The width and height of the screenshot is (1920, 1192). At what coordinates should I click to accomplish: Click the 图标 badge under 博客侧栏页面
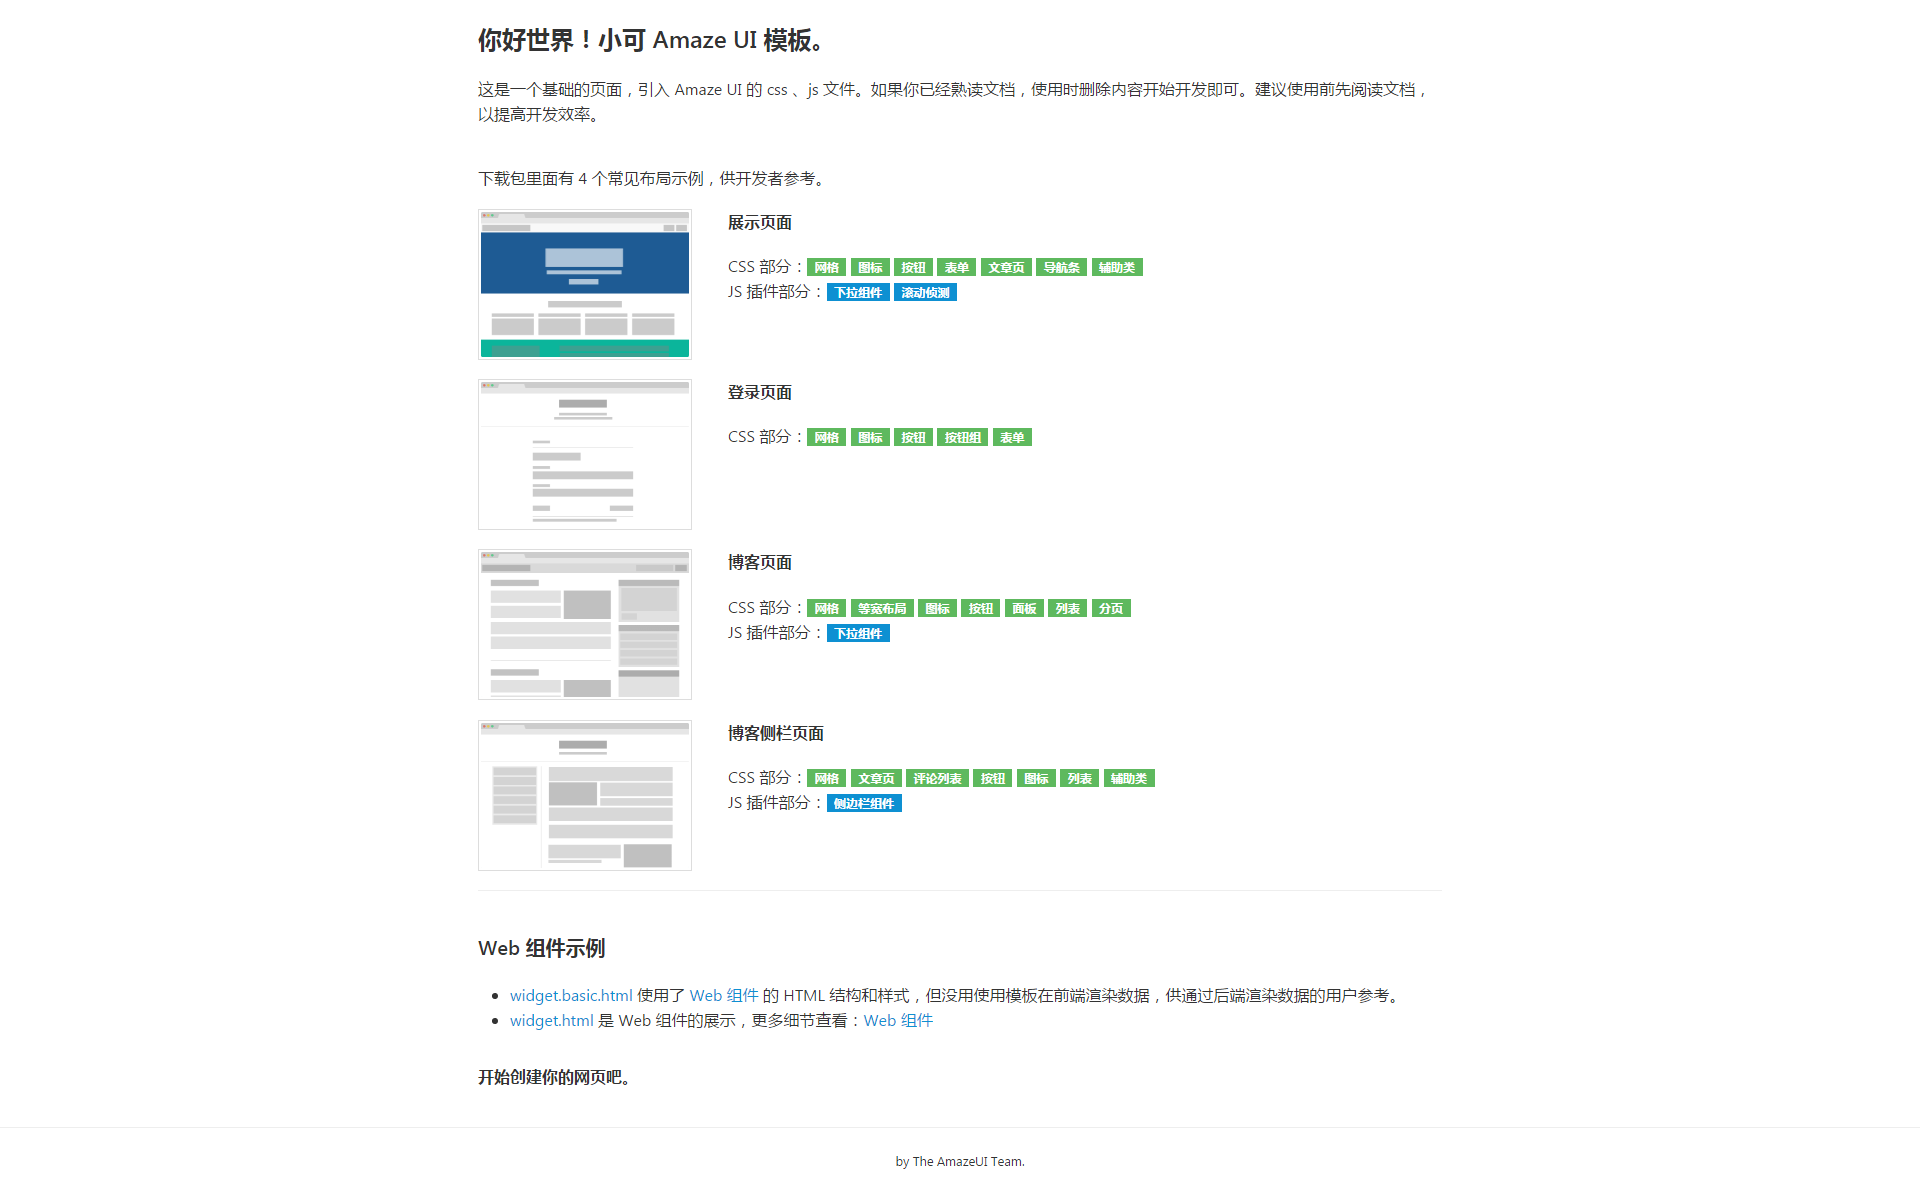click(1036, 778)
